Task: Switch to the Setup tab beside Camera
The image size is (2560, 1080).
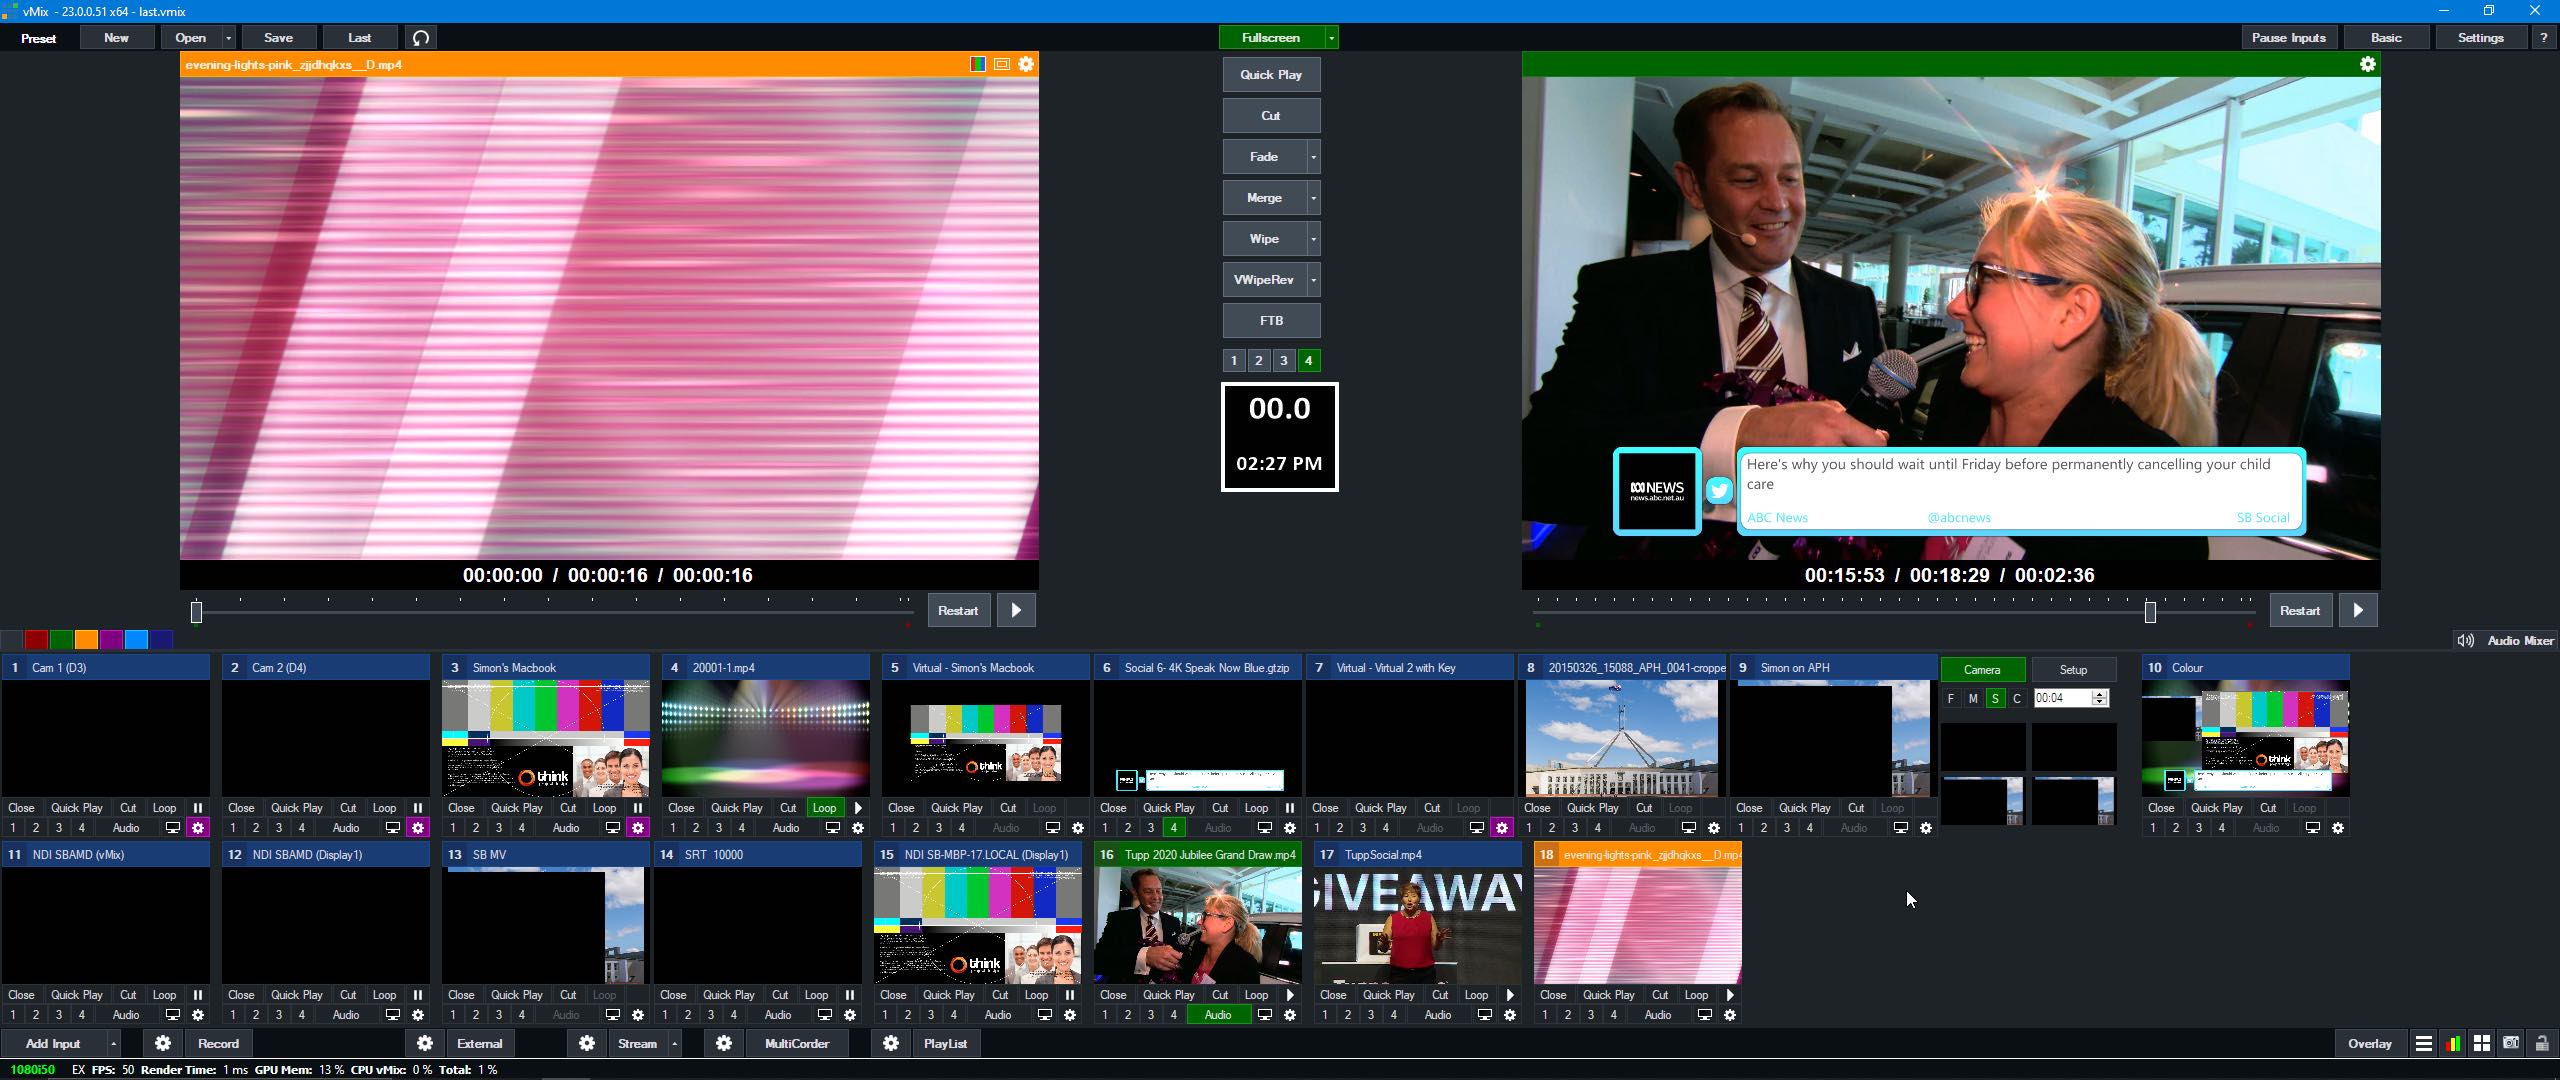Action: pos(2073,670)
